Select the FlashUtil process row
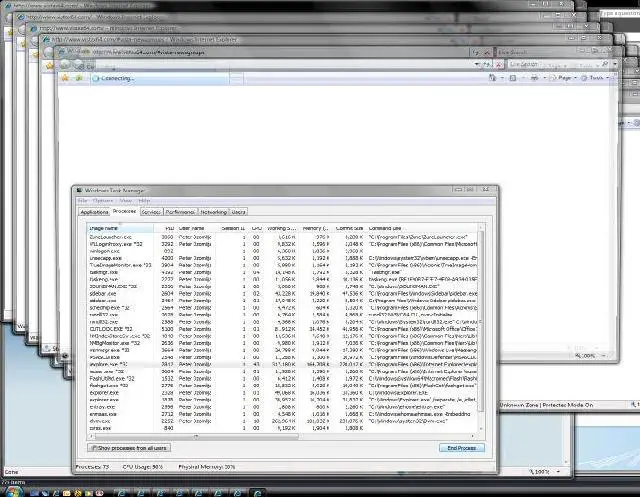Image resolution: width=640 pixels, height=497 pixels. [x=282, y=378]
